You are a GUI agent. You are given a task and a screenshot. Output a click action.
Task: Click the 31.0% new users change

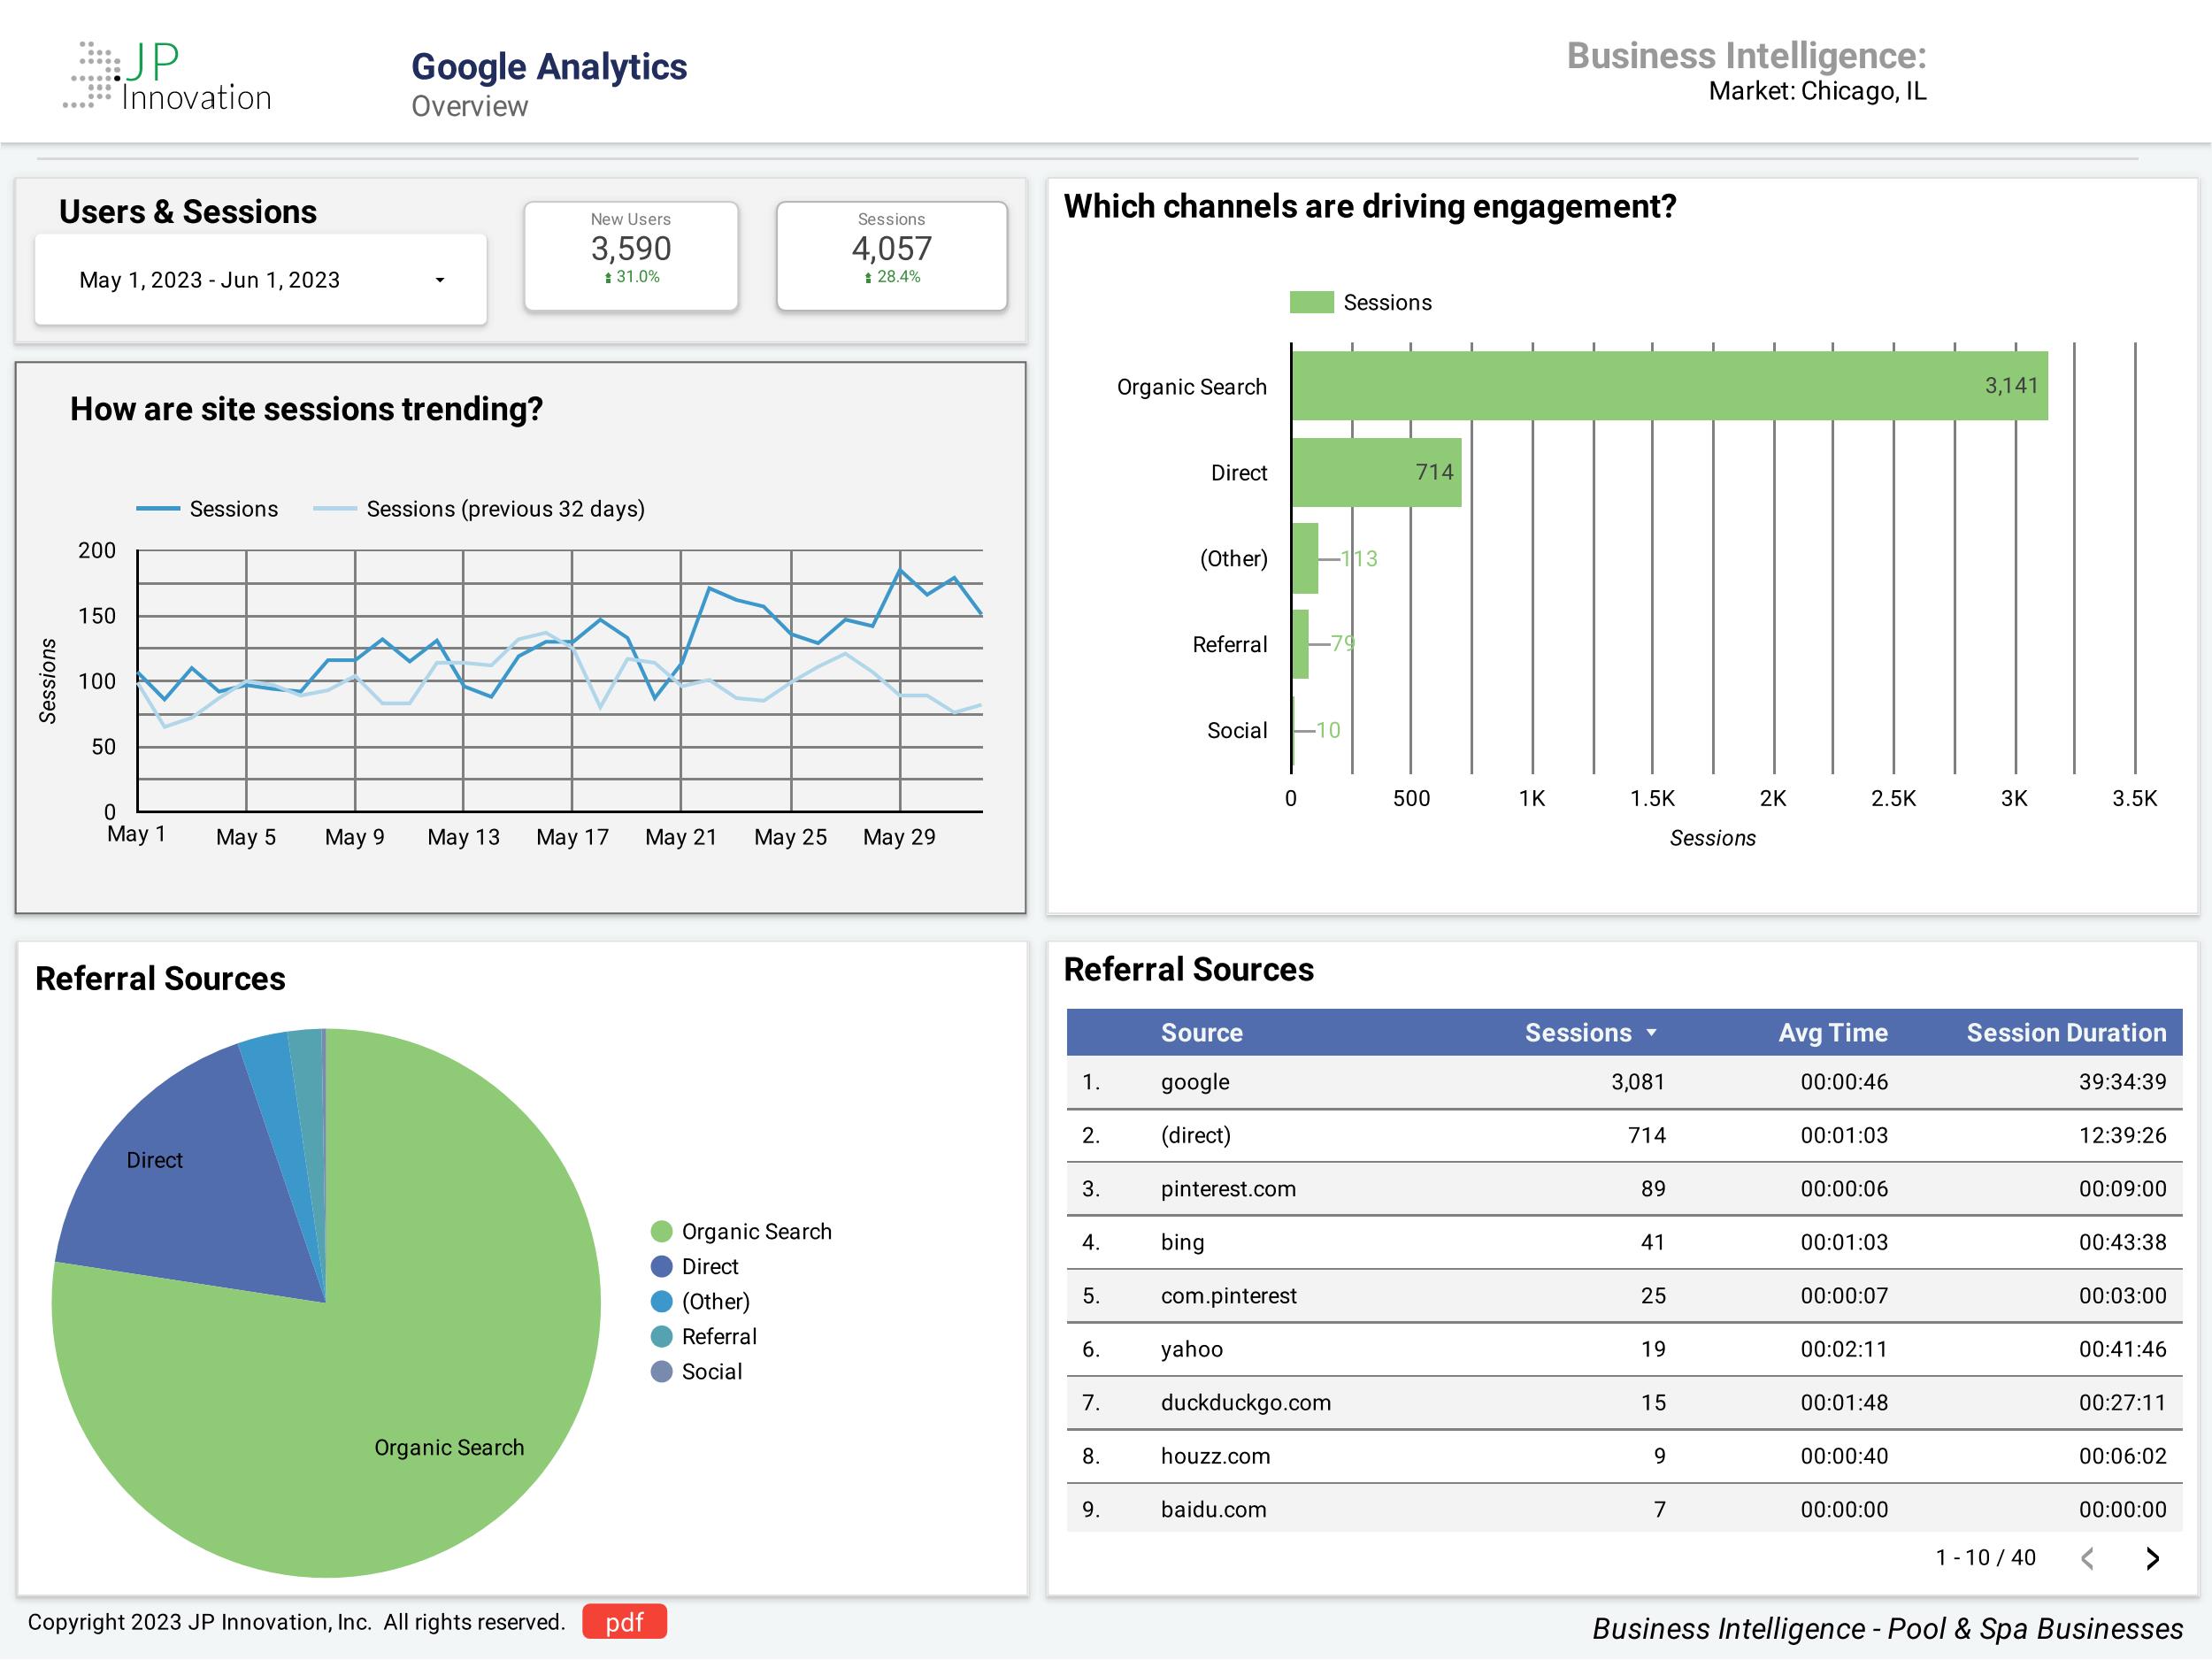click(632, 277)
